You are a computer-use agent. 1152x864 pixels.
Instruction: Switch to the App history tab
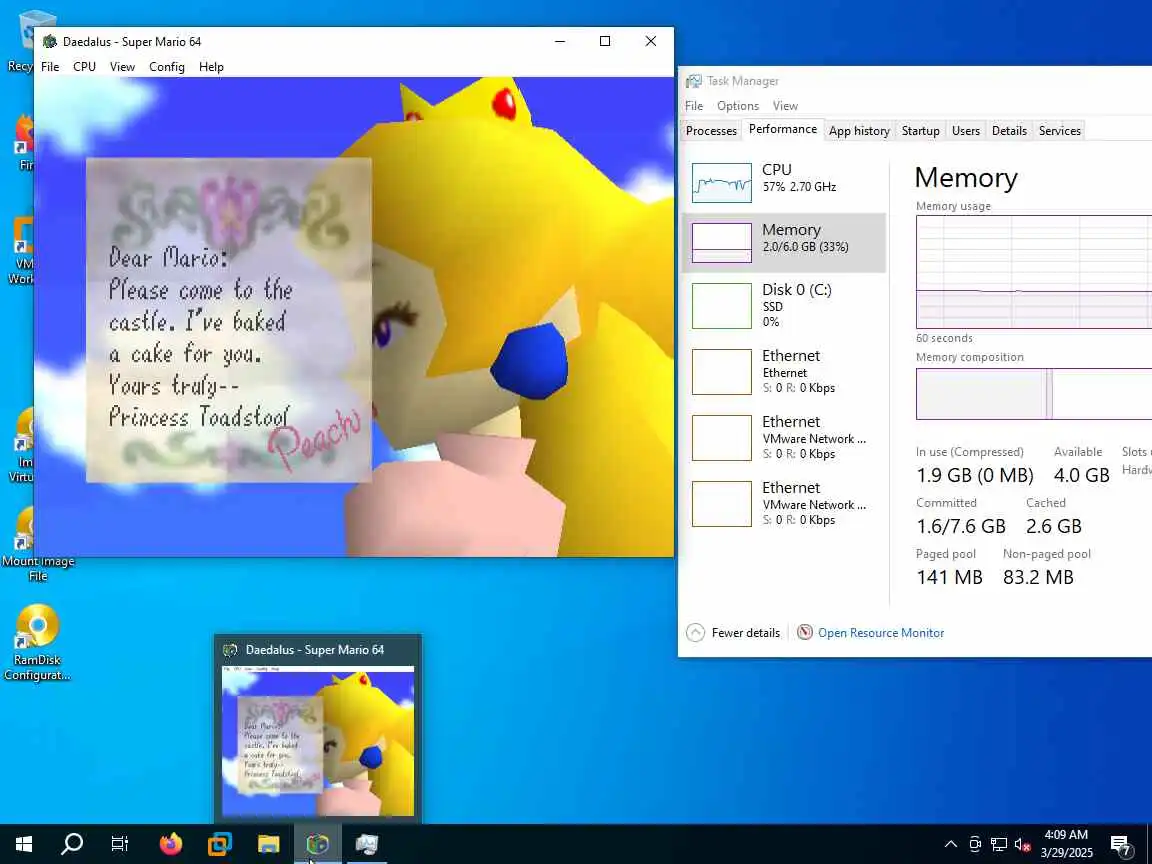click(859, 131)
